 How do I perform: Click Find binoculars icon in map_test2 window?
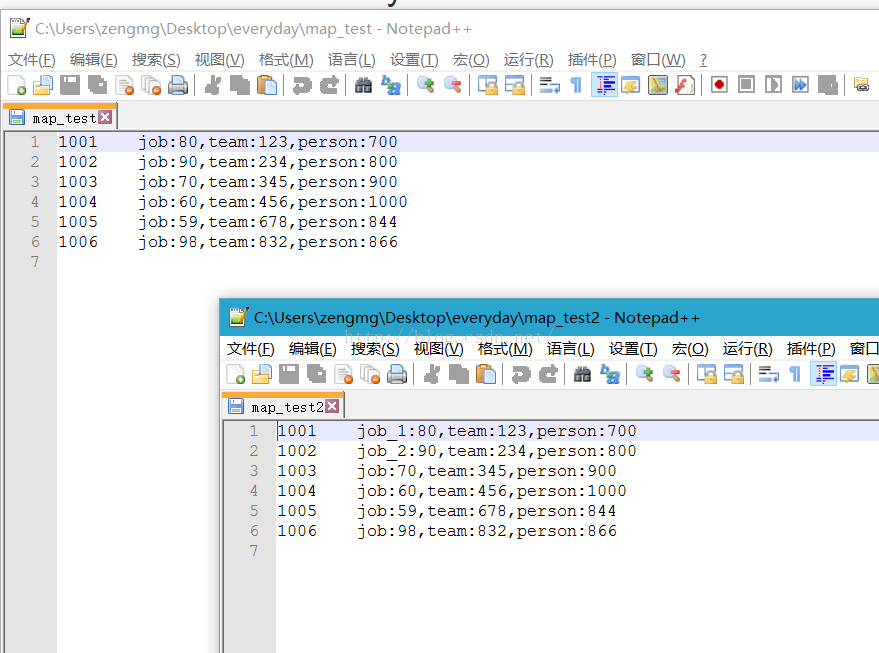point(582,374)
